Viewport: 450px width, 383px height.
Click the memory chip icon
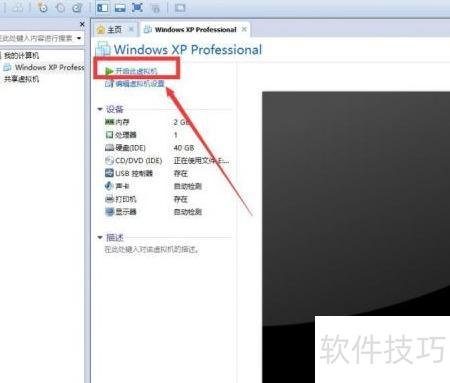coord(109,122)
